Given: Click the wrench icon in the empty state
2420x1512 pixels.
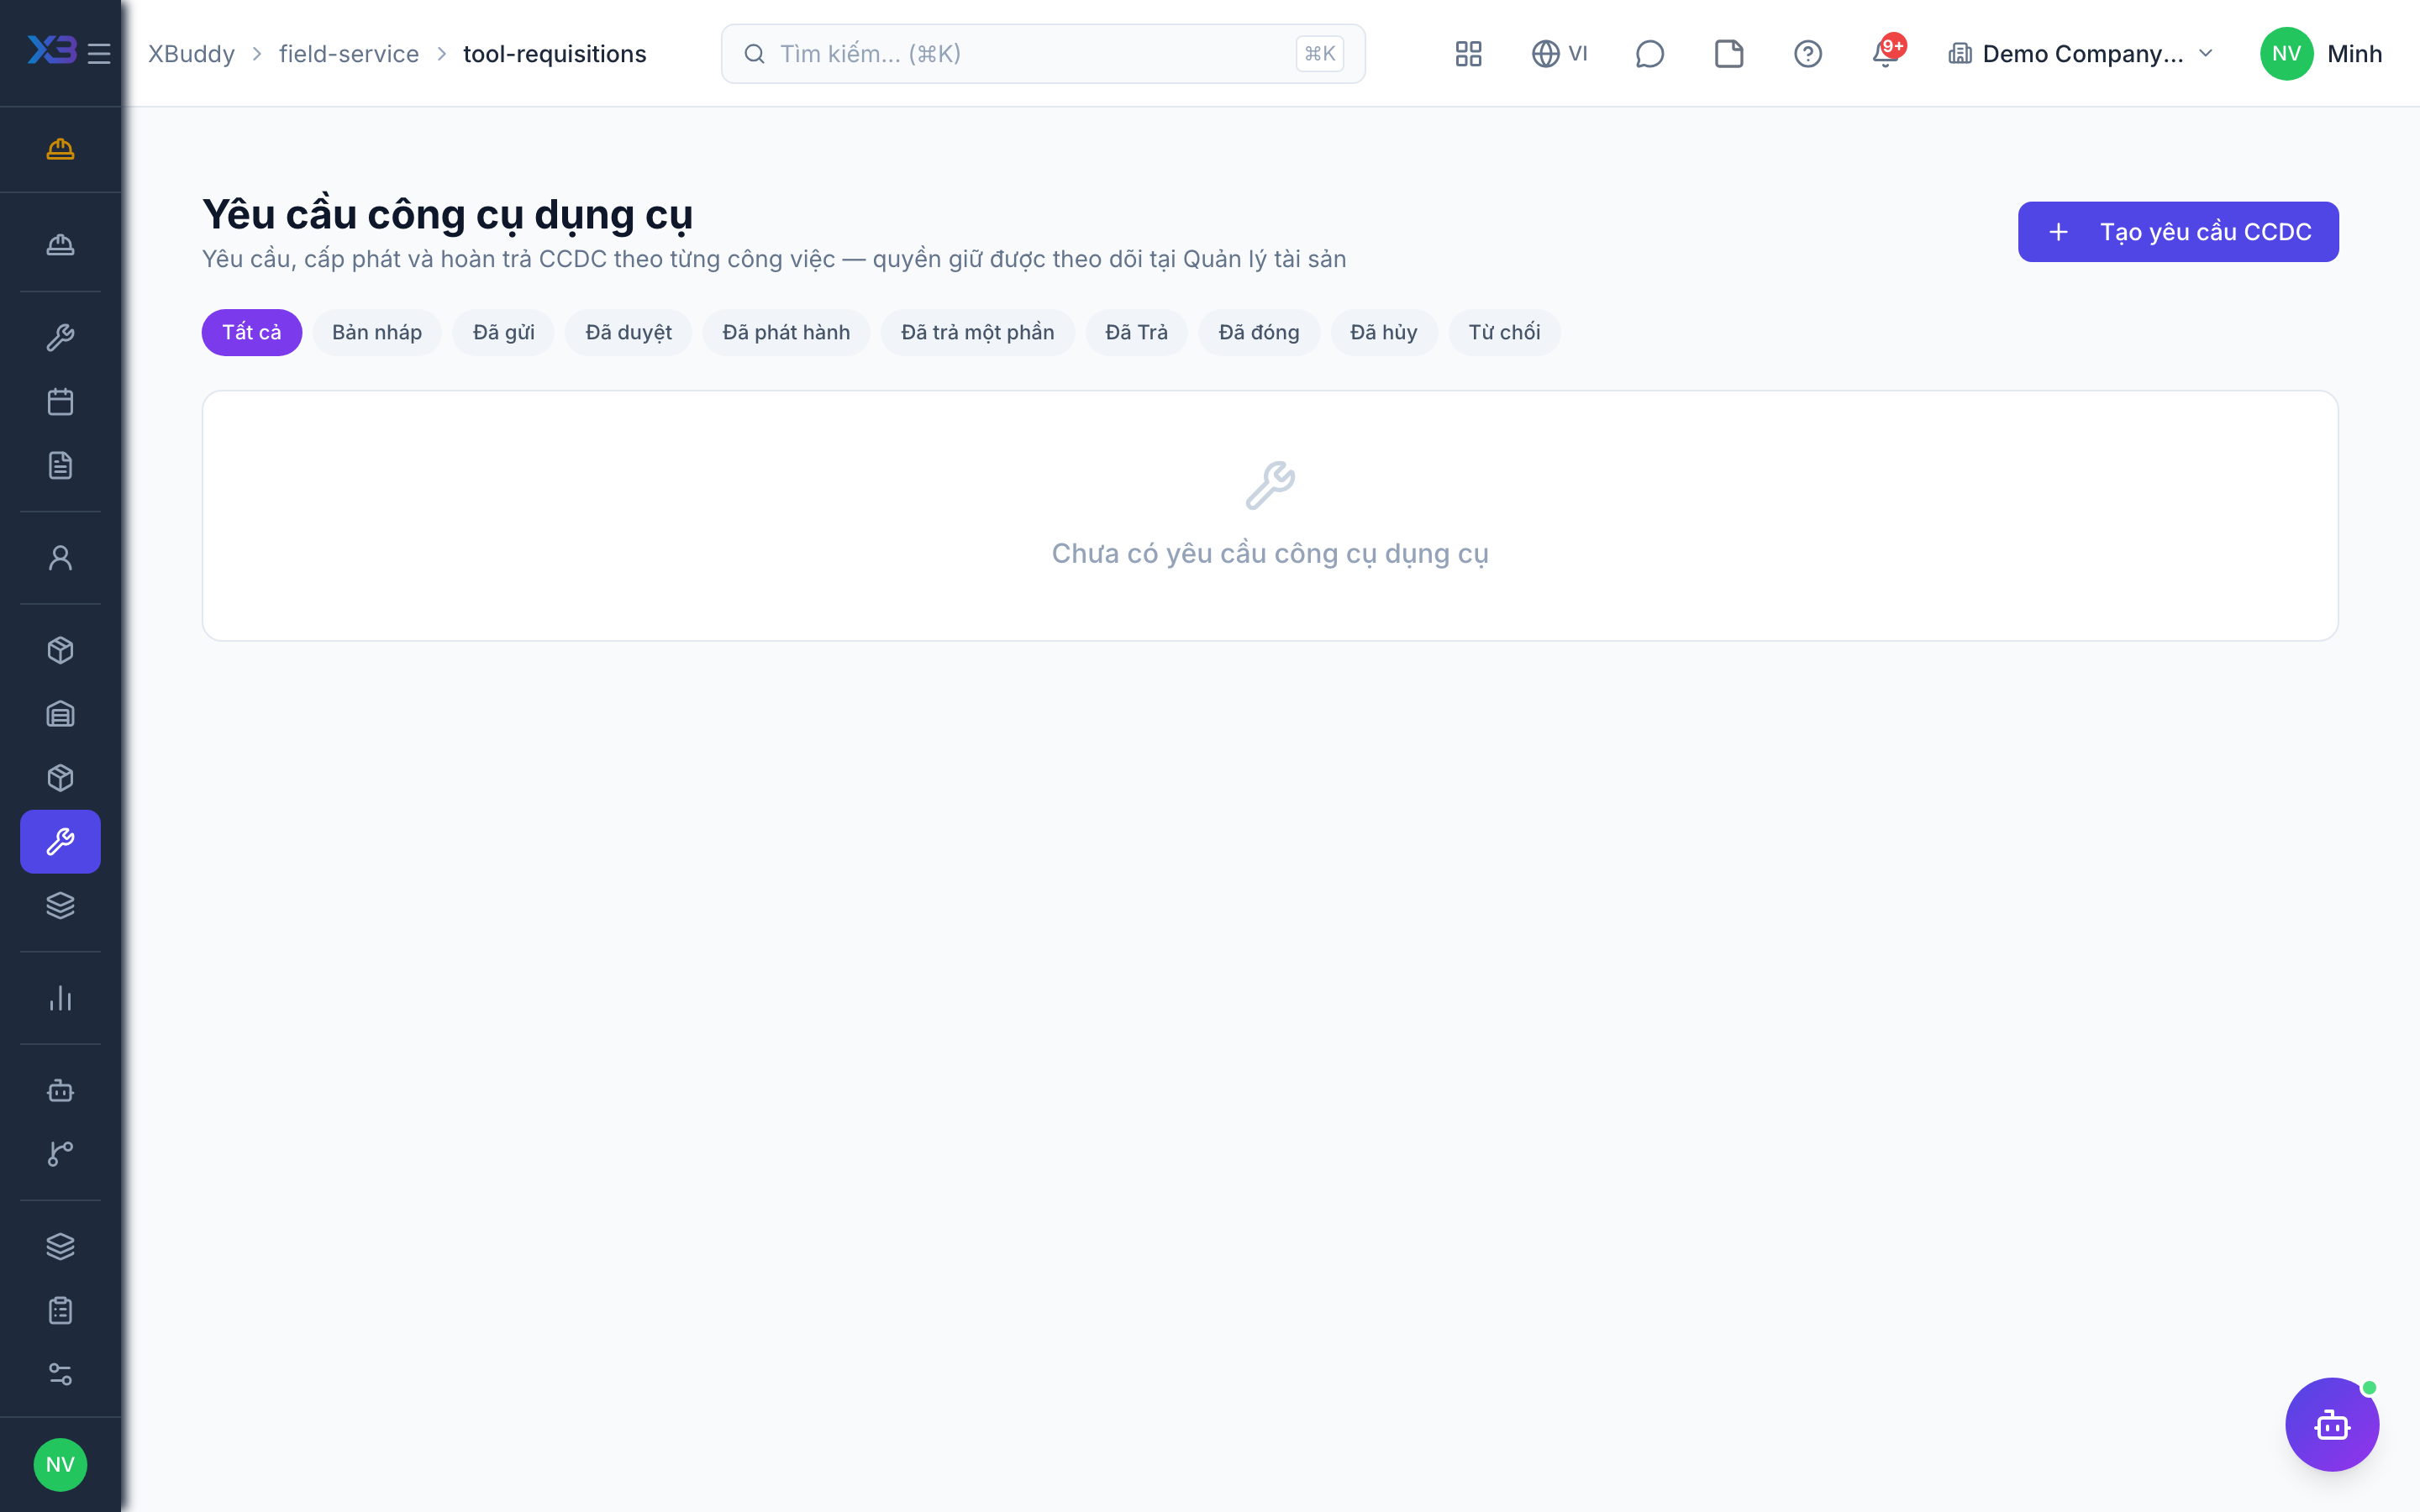Looking at the screenshot, I should tap(1270, 486).
